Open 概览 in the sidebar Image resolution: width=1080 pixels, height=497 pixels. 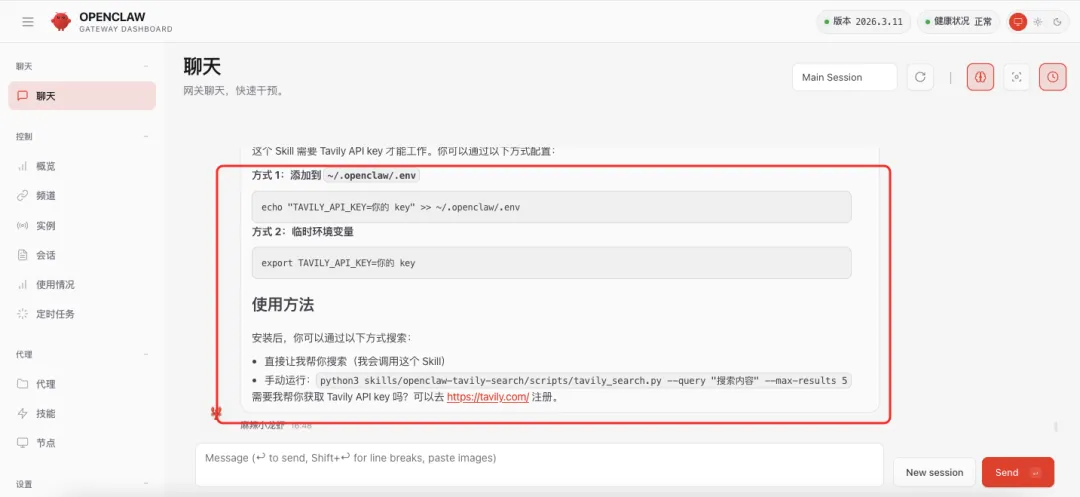point(82,166)
